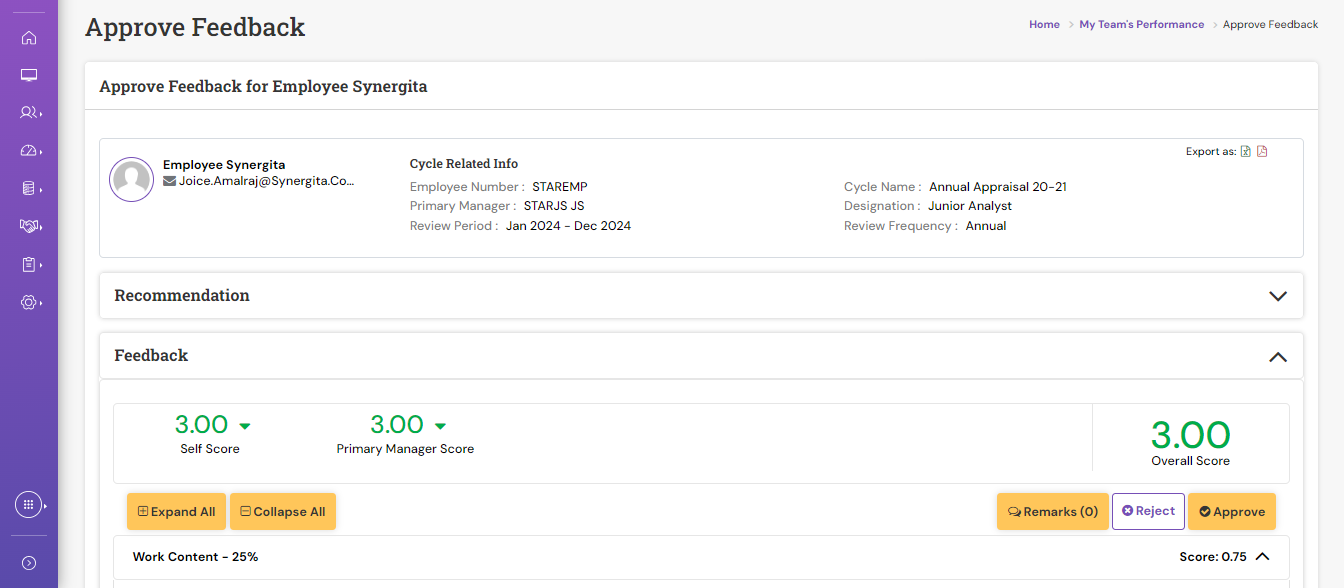The image size is (1344, 588).
Task: Click the Designation value Junior Analyst
Action: click(x=970, y=206)
